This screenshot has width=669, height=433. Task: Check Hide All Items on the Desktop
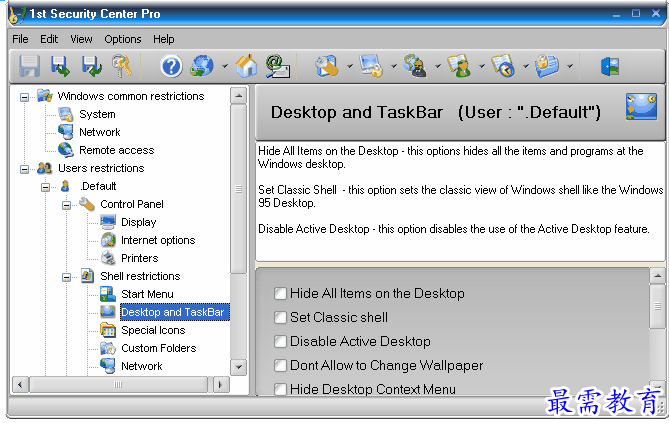(x=280, y=294)
